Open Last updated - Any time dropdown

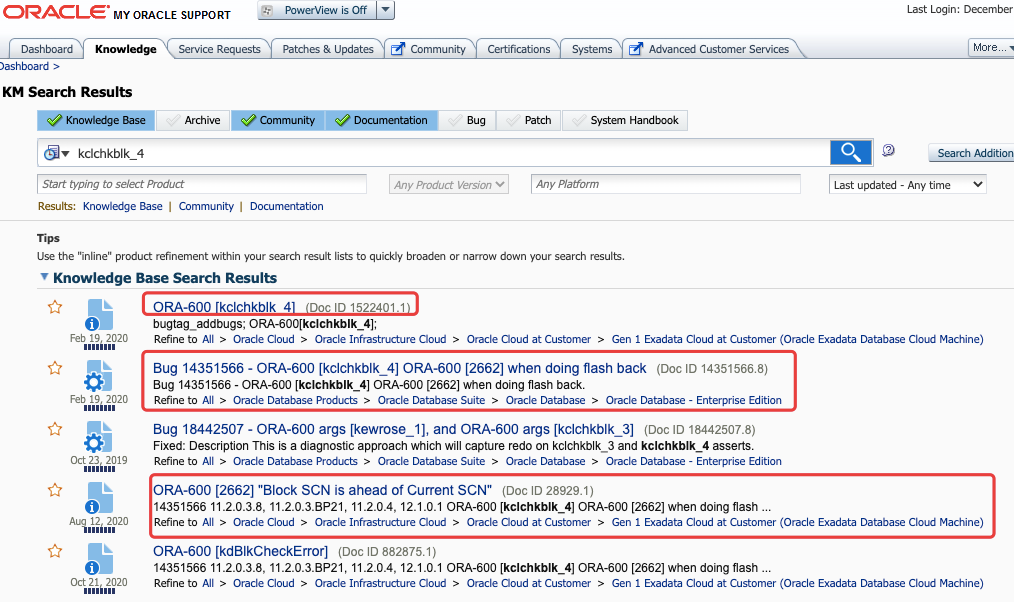907,185
